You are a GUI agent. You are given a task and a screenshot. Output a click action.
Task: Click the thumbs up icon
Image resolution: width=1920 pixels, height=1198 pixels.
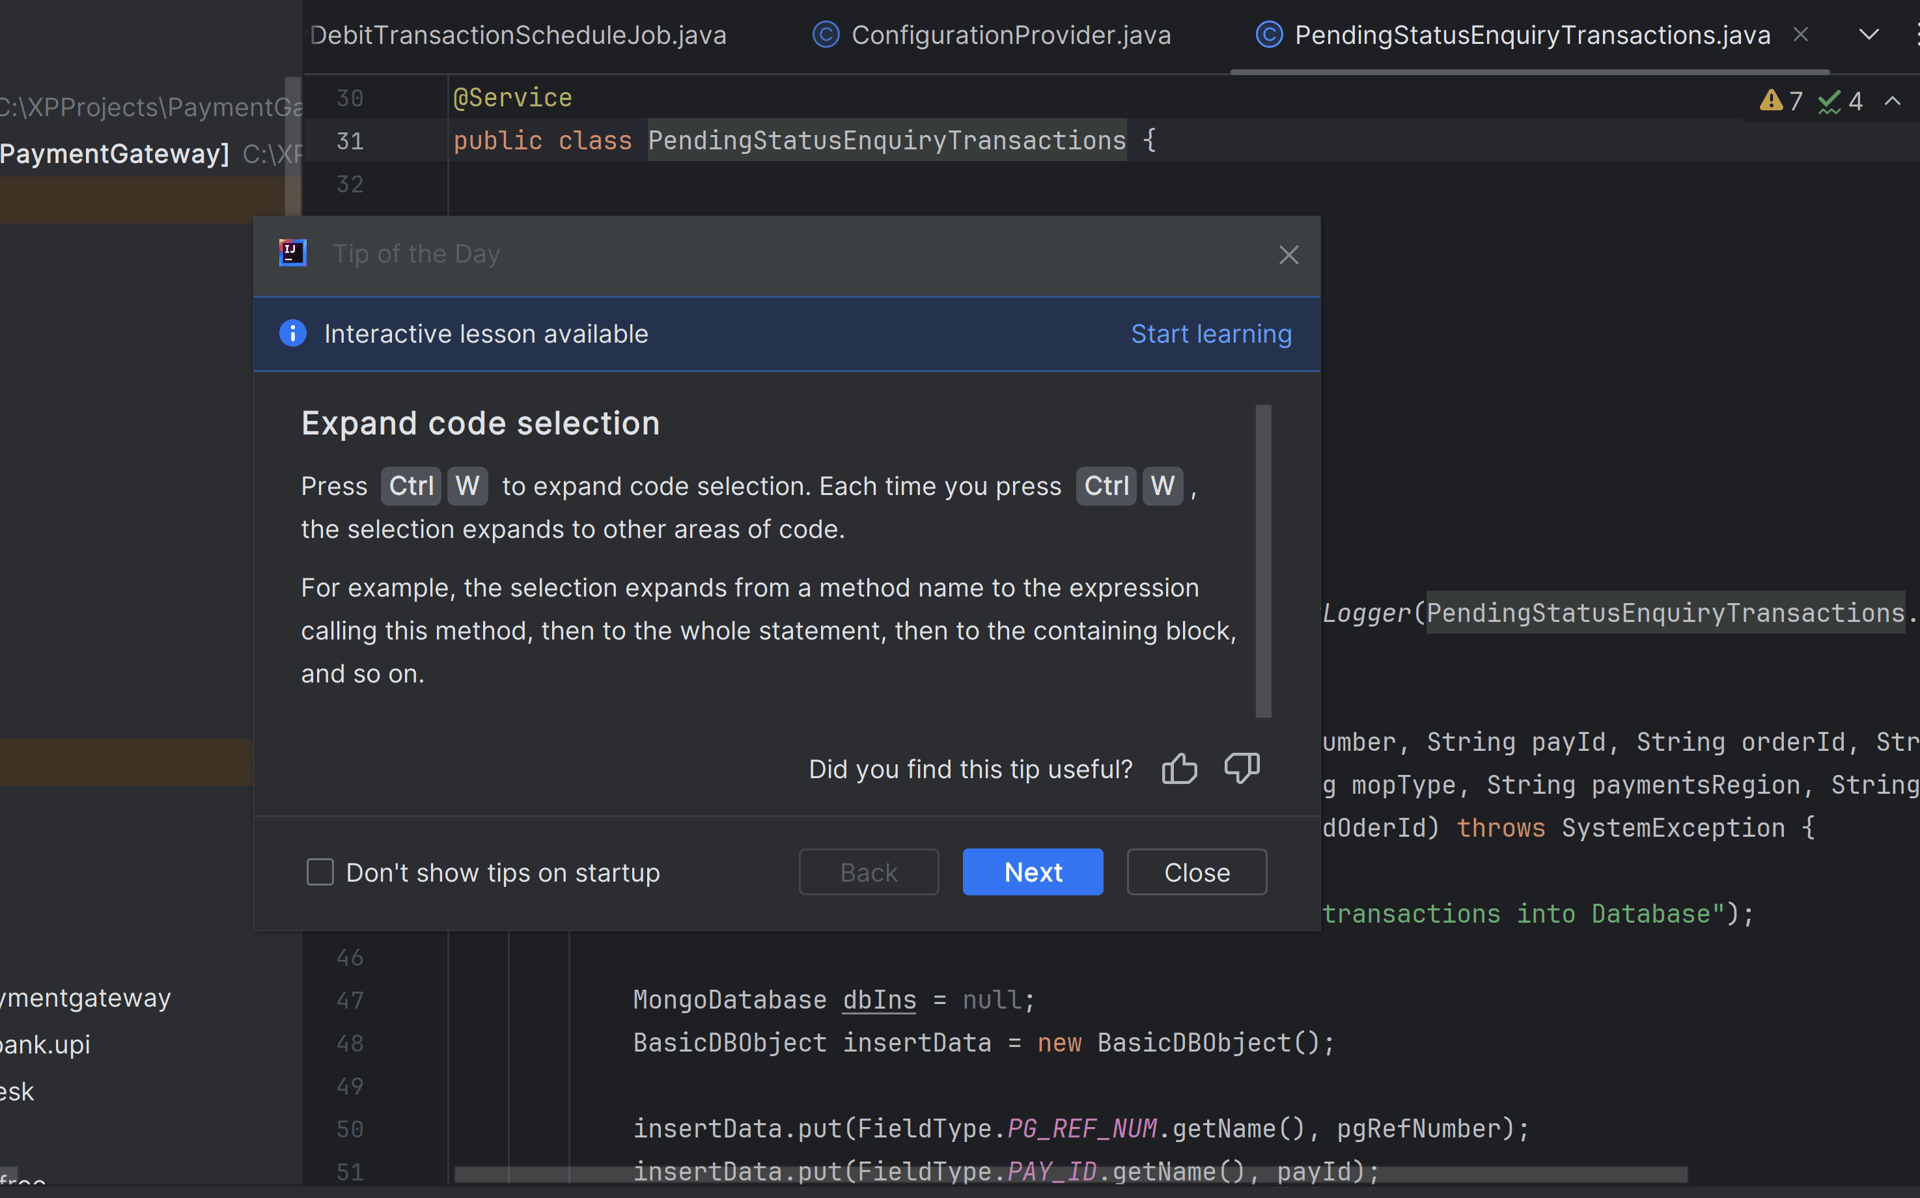coord(1179,768)
